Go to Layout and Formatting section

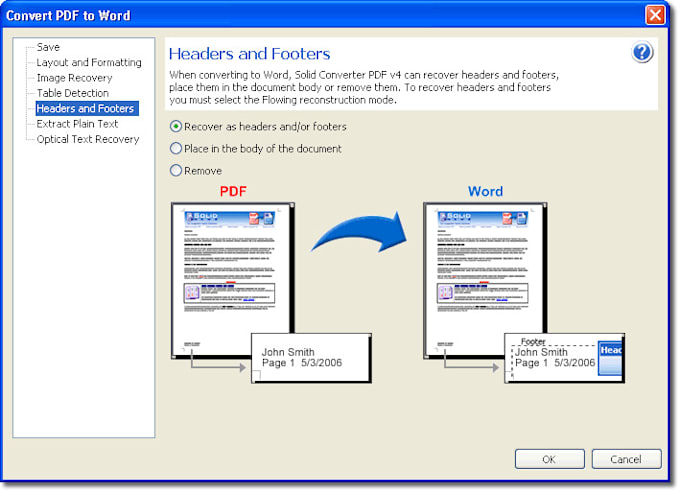pos(89,62)
